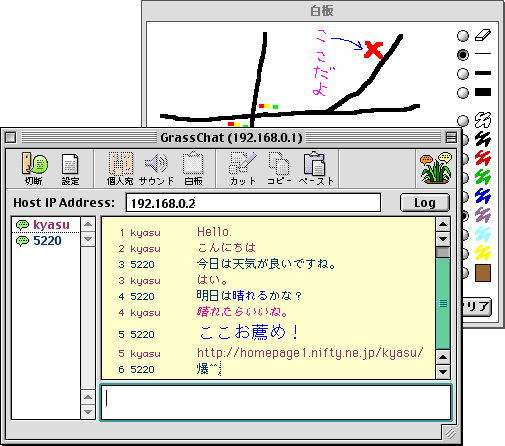Pick the black scribble color in whiteboard
Screen dimensions: 505x446
point(483,139)
